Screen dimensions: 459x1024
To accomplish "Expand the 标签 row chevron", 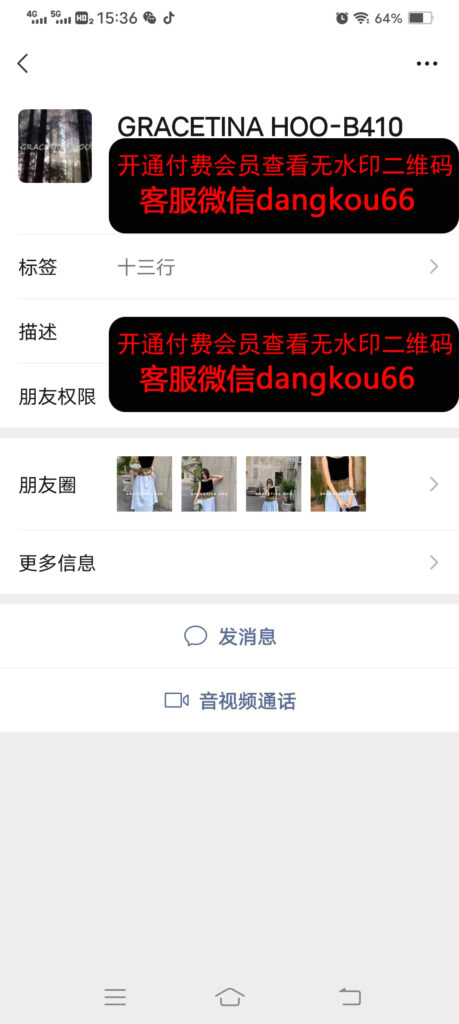I will click(434, 266).
